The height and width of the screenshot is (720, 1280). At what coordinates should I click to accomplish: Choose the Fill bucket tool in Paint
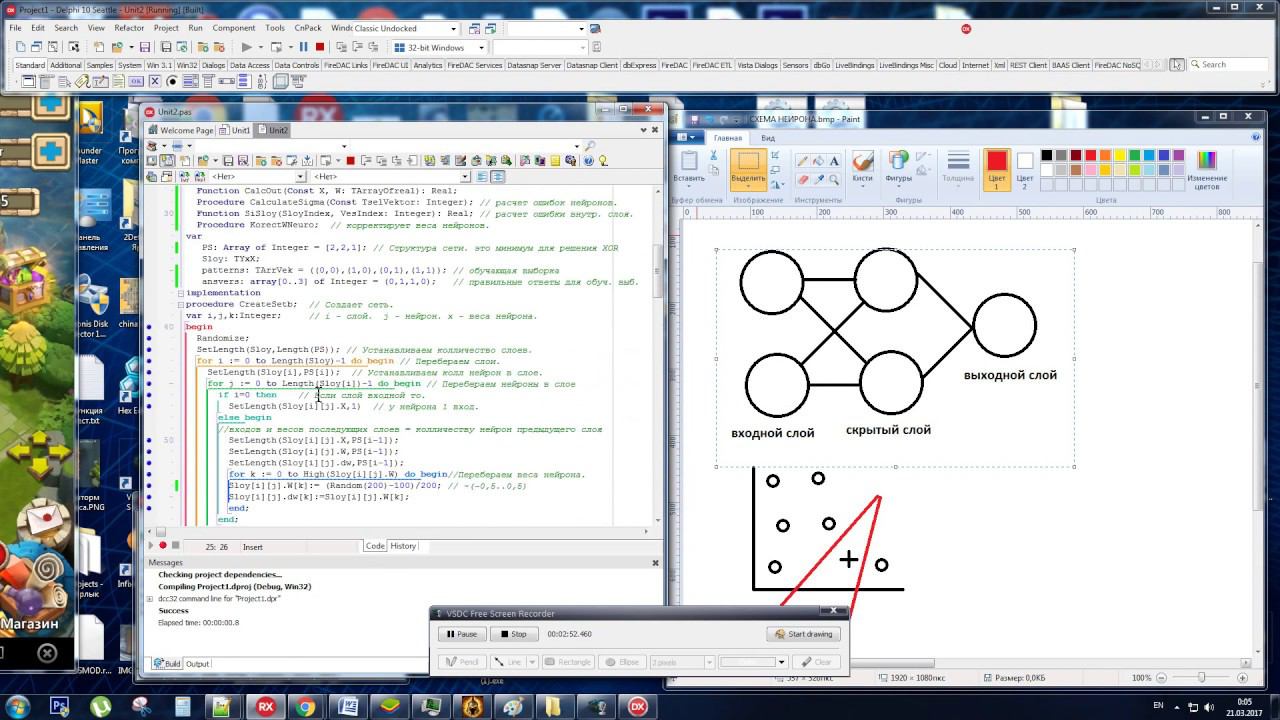tap(818, 161)
